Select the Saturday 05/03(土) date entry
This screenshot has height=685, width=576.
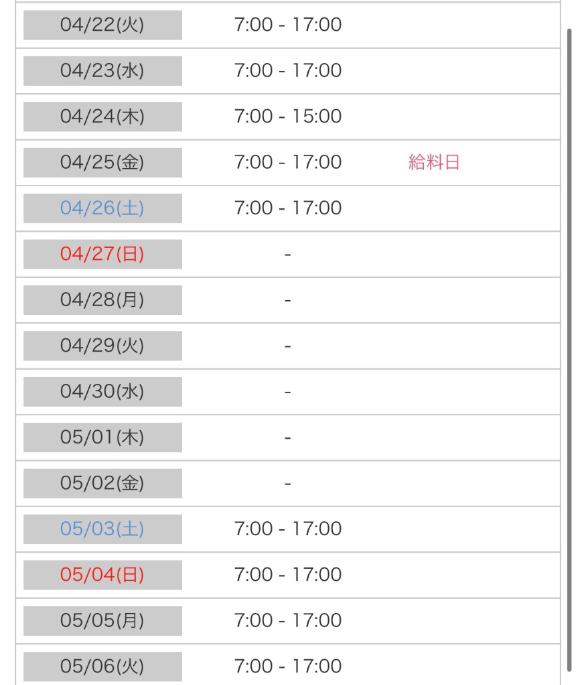[102, 529]
